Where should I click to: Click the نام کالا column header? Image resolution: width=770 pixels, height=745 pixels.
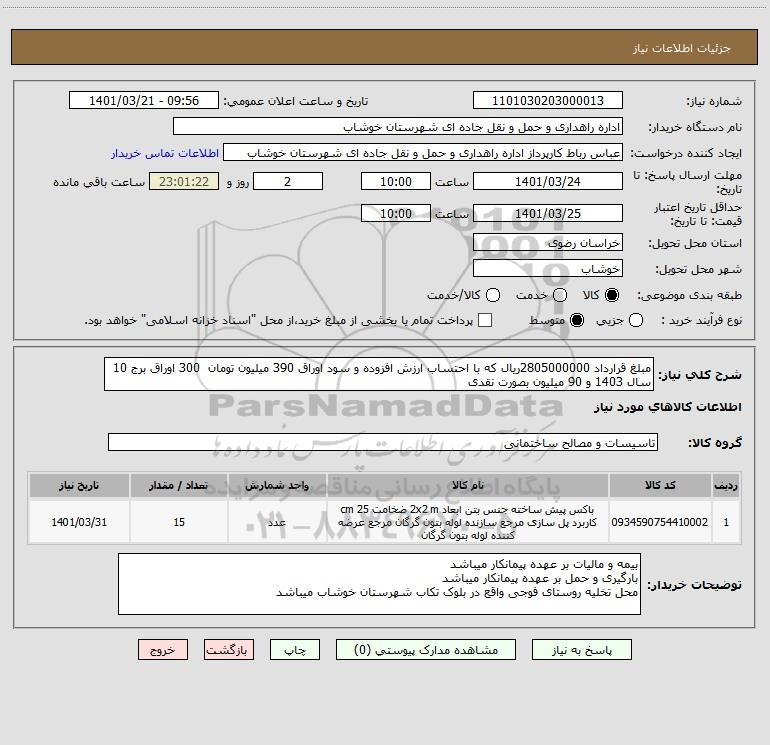pyautogui.click(x=468, y=485)
